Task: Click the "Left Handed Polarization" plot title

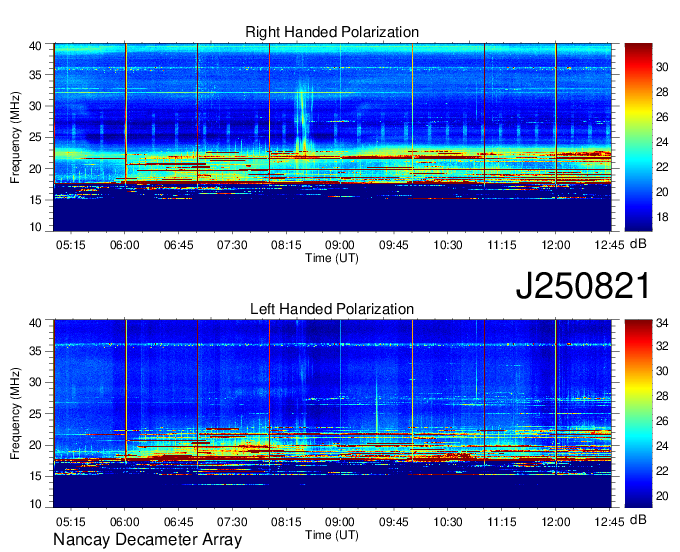Action: click(x=332, y=309)
